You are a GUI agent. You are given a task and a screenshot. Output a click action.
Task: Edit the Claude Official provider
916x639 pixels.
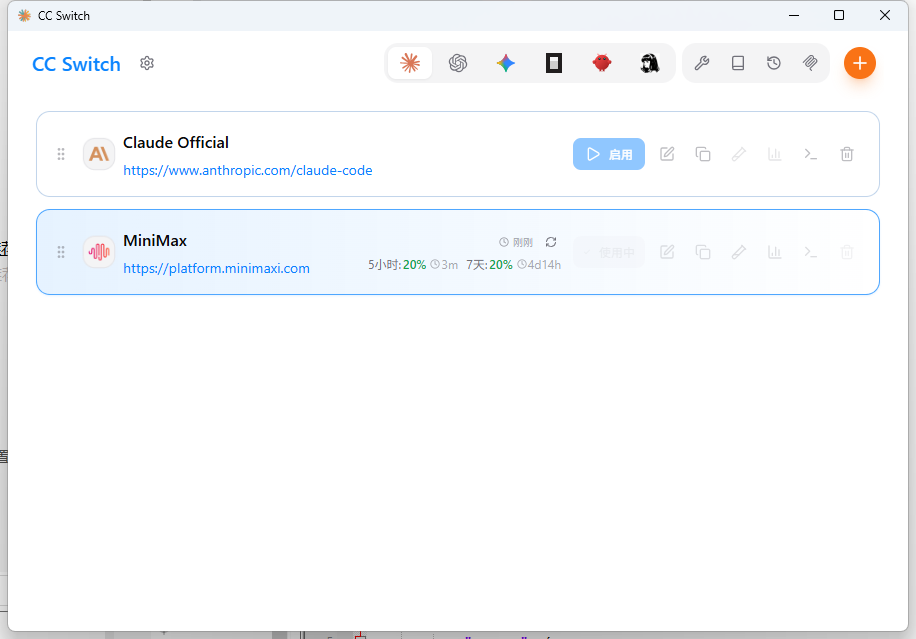(667, 154)
